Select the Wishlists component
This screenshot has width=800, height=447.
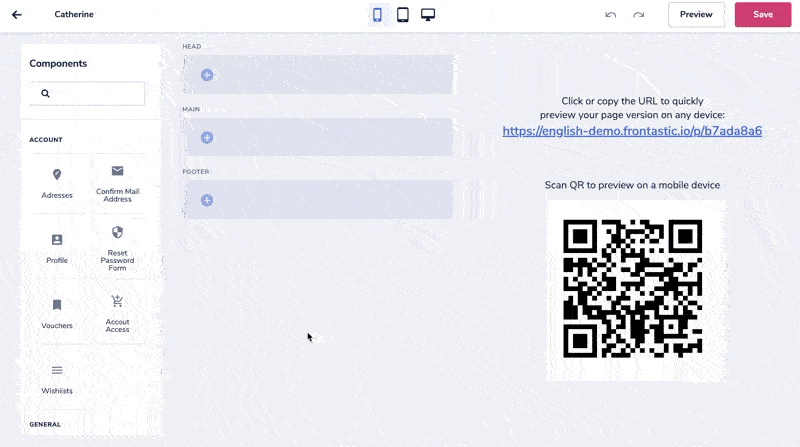pyautogui.click(x=57, y=379)
